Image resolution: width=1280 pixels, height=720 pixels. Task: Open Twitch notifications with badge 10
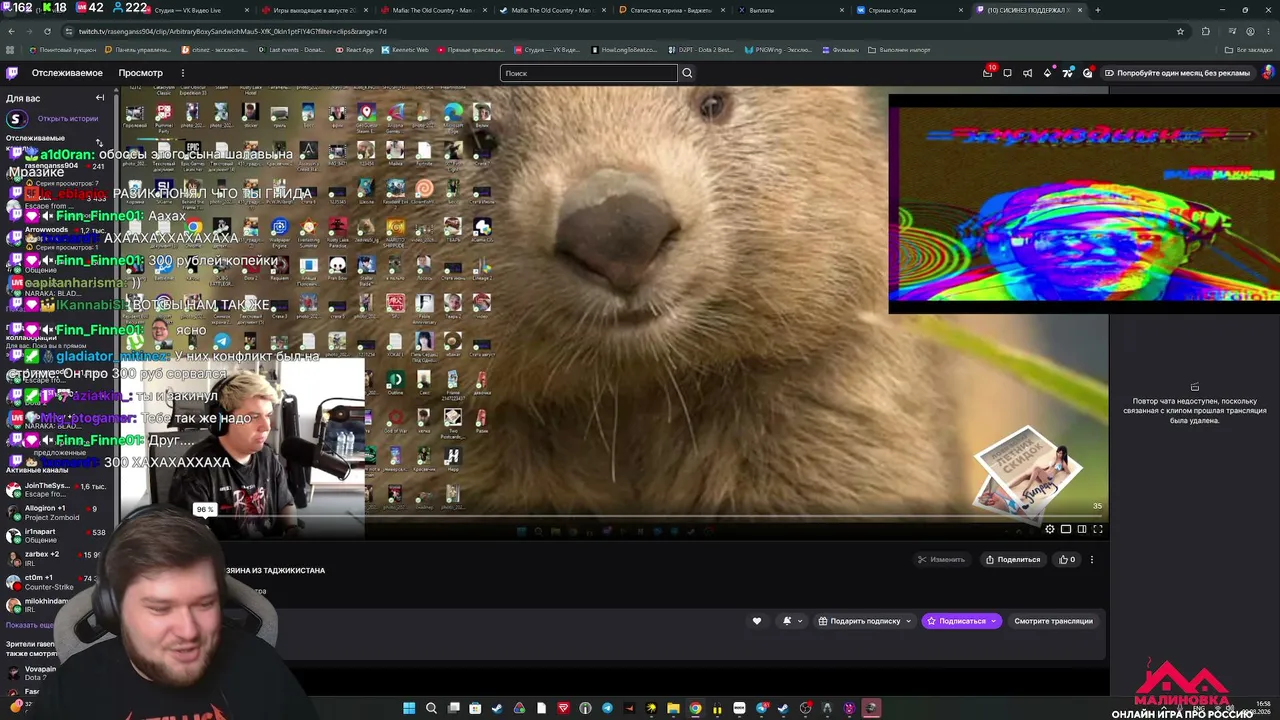(x=988, y=73)
